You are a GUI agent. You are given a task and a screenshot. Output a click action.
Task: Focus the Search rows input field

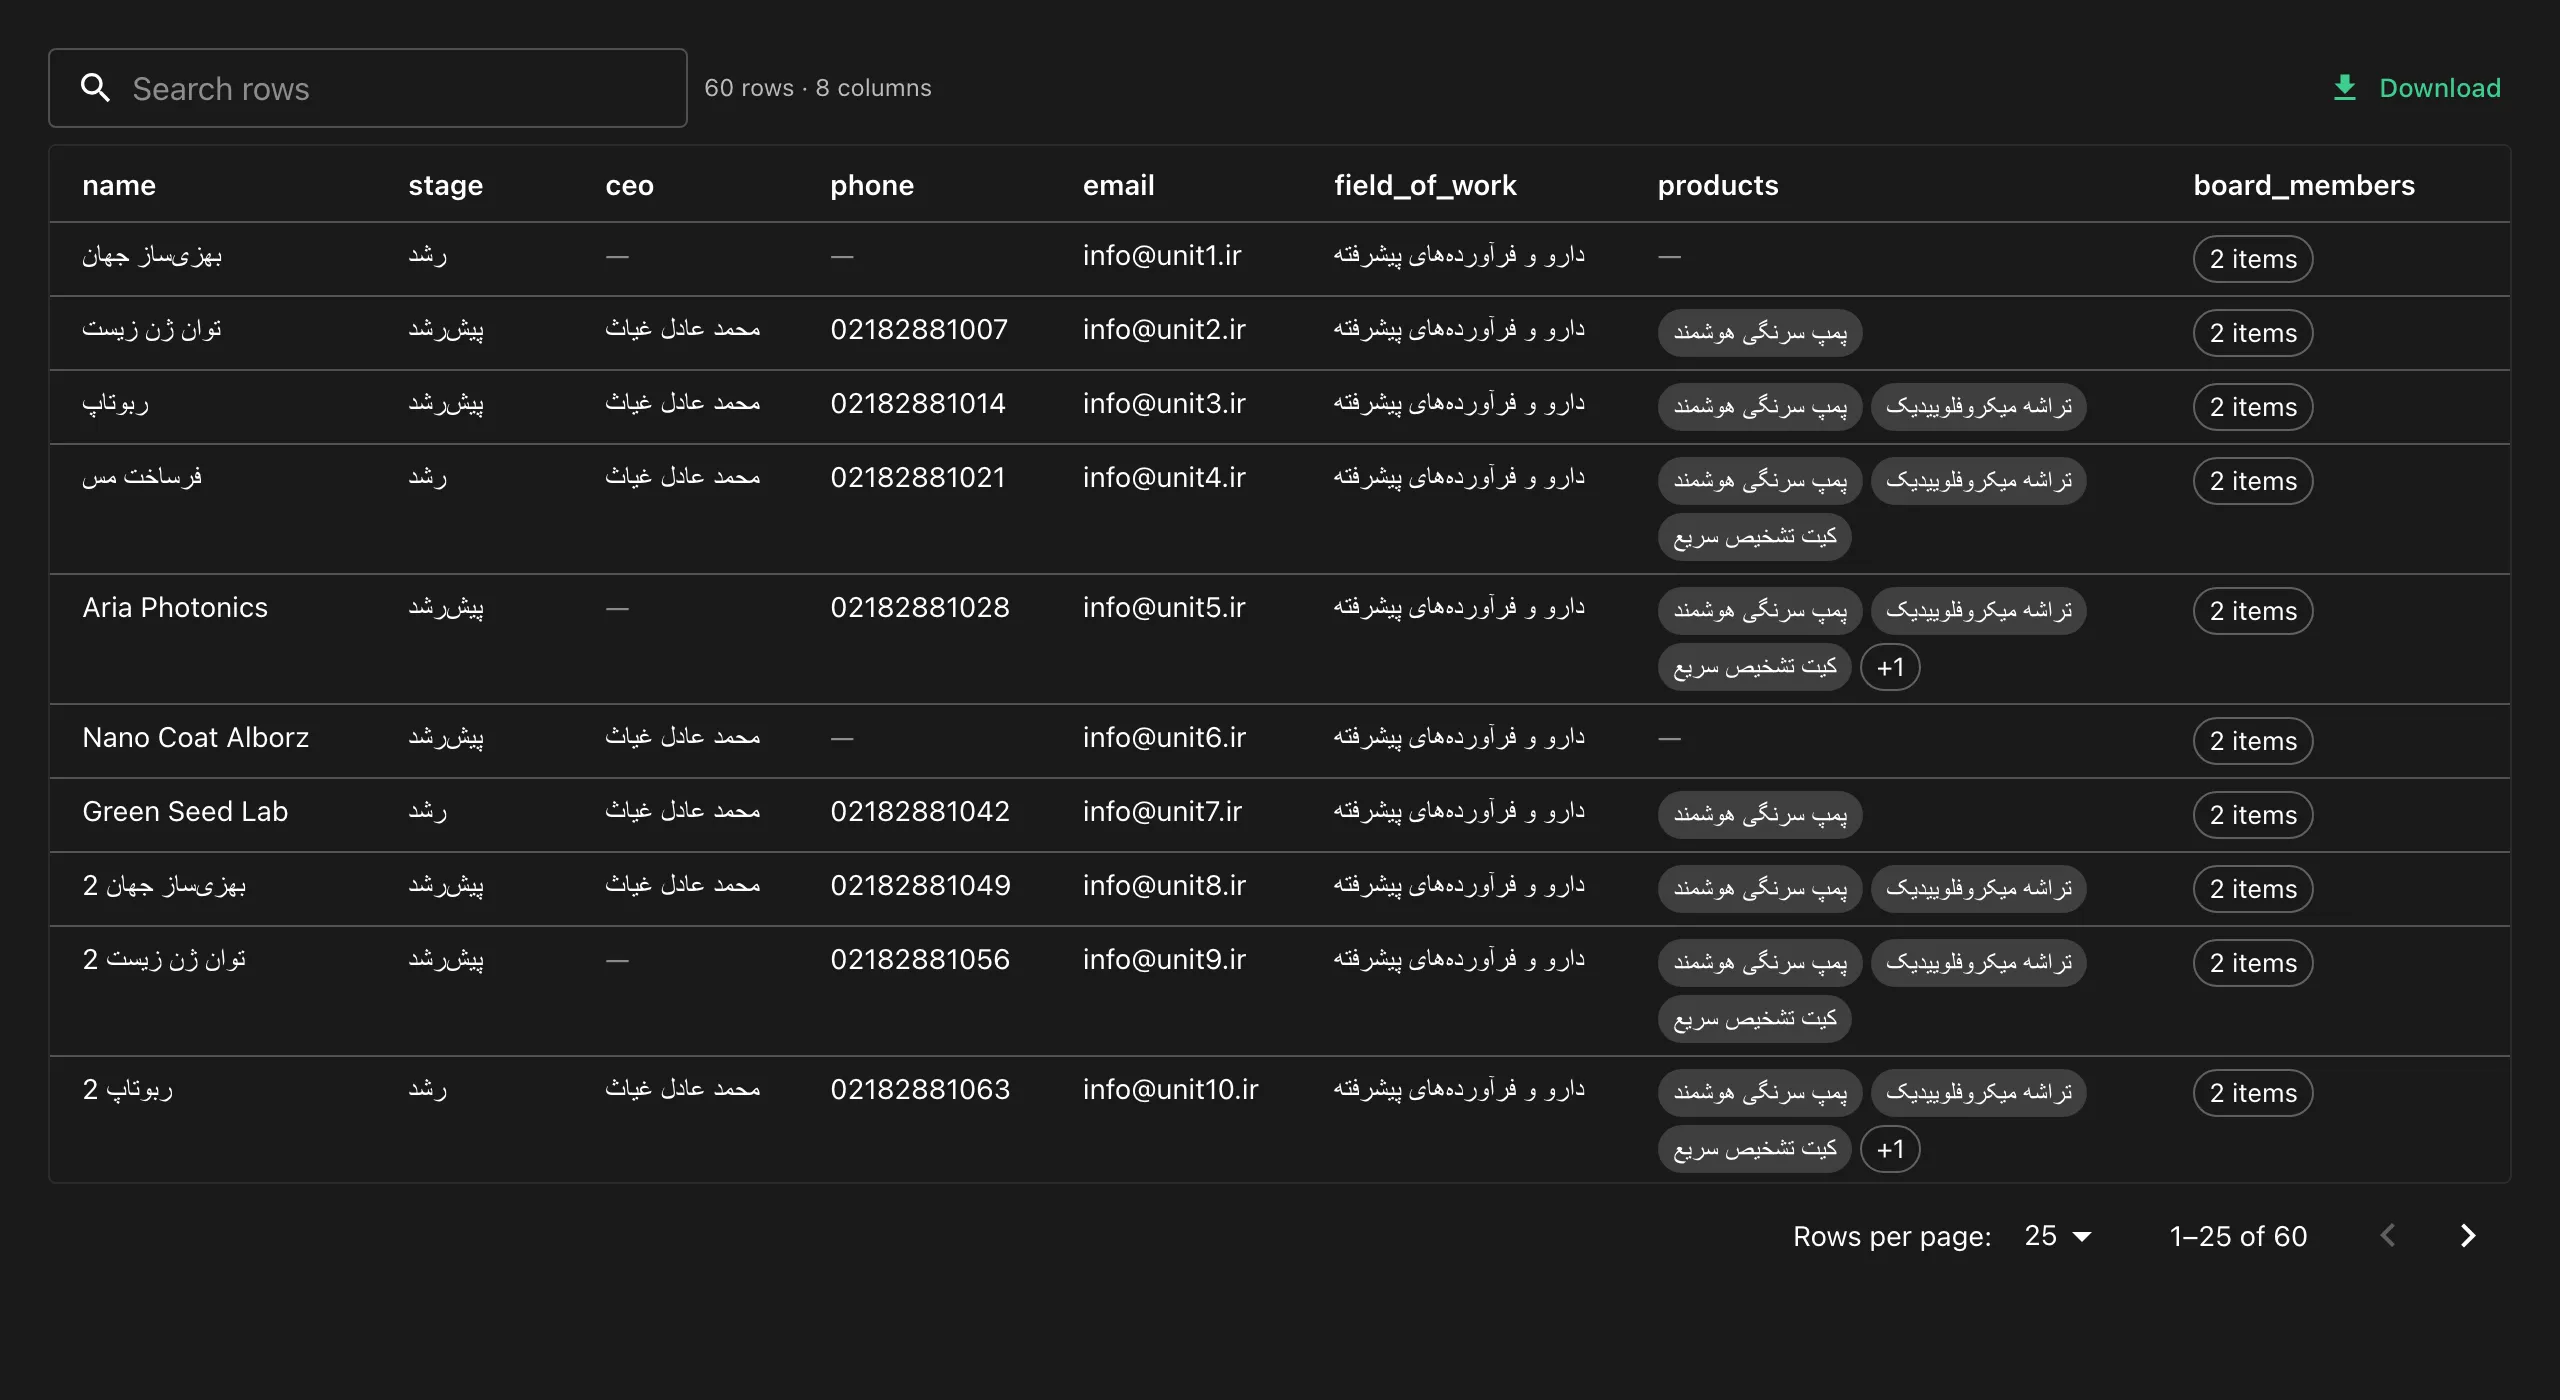pyautogui.click(x=368, y=88)
